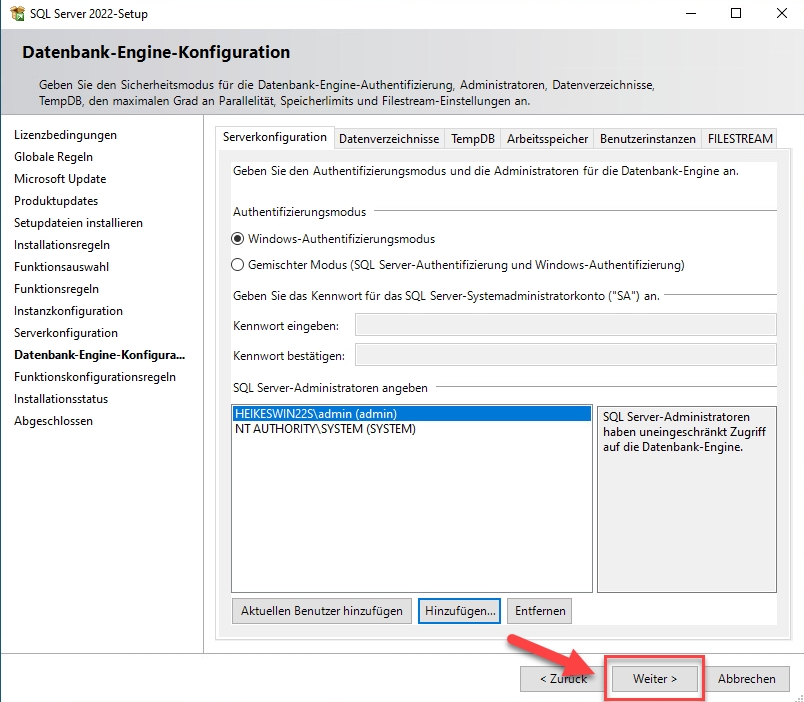The width and height of the screenshot is (804, 702).
Task: Click Setupdateien installieren step
Action: 78,223
